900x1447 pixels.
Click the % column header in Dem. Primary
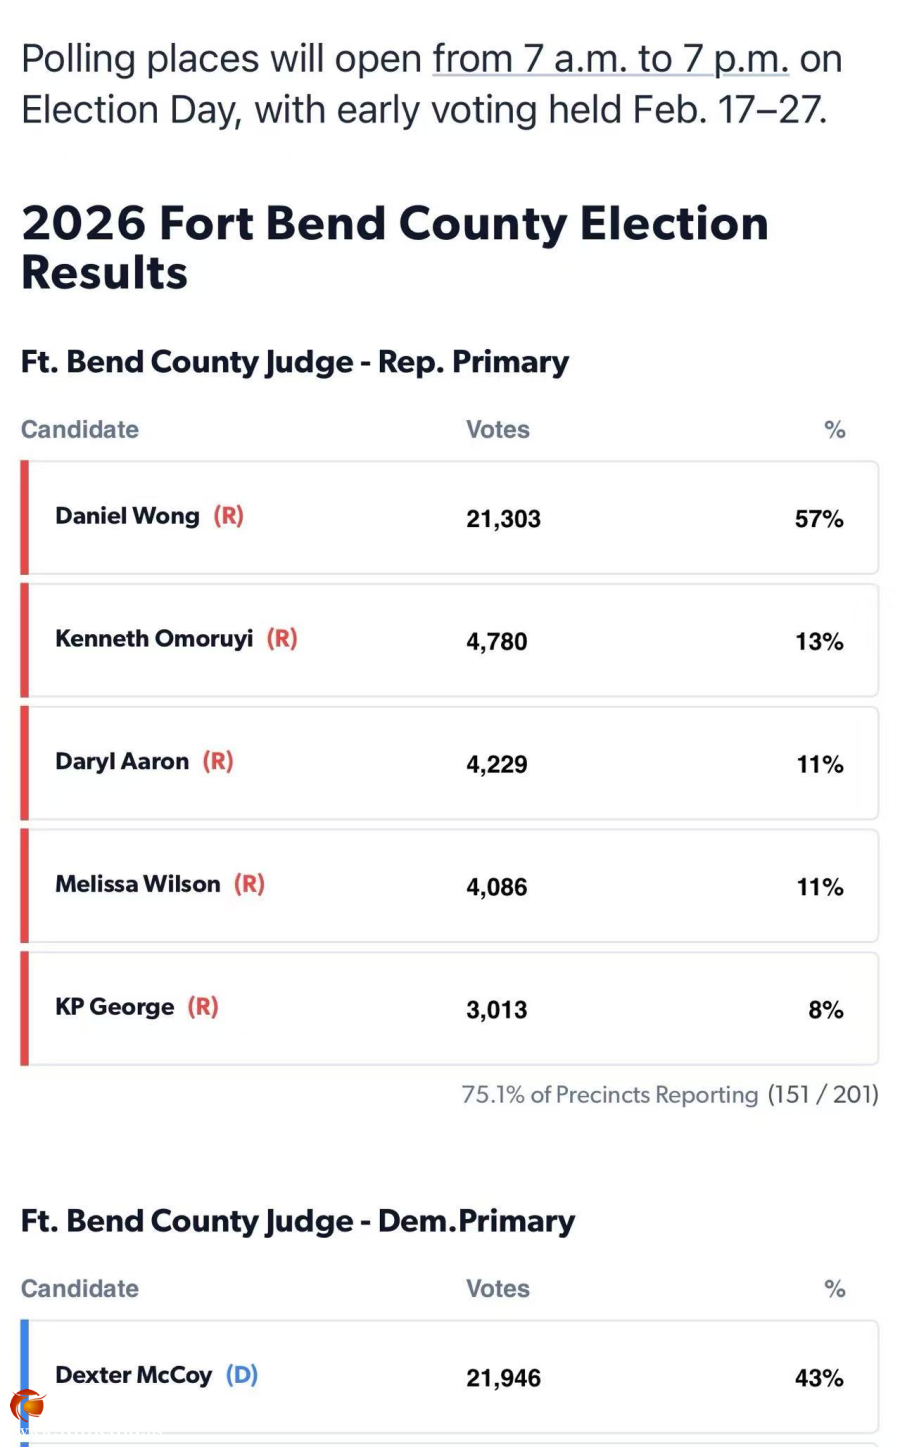(x=835, y=1289)
